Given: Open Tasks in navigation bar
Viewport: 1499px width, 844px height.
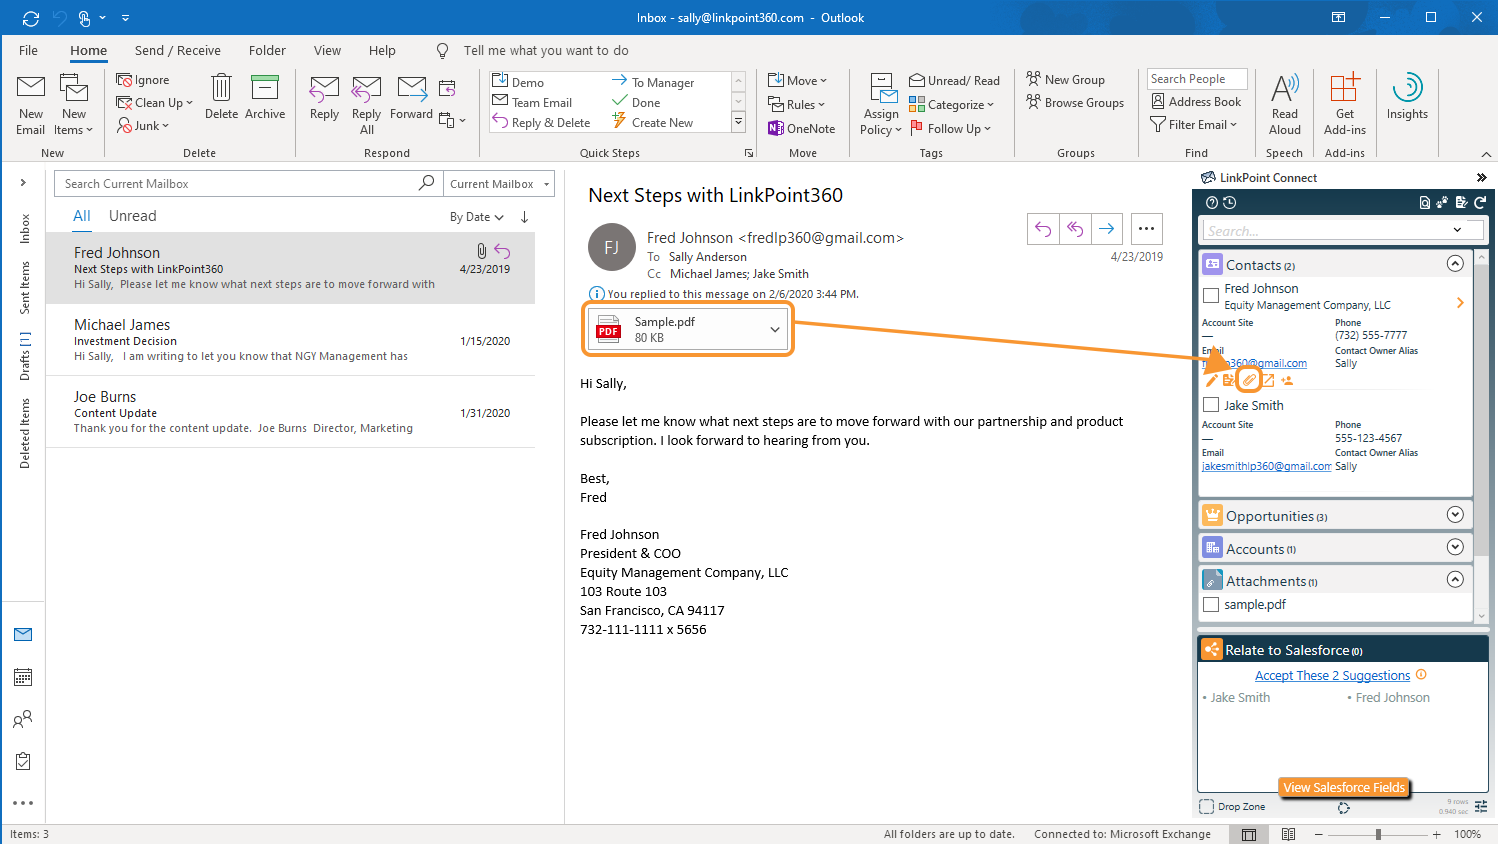Looking at the screenshot, I should point(23,761).
